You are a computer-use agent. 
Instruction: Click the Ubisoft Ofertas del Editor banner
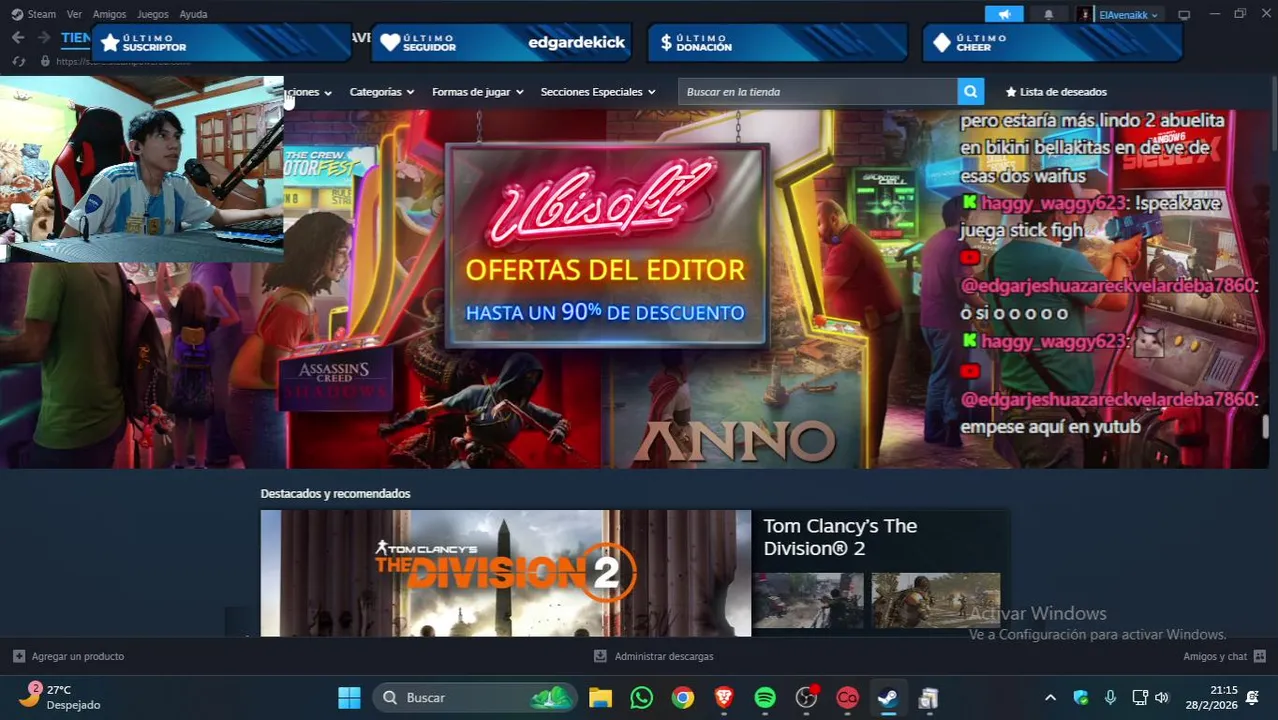pos(607,246)
